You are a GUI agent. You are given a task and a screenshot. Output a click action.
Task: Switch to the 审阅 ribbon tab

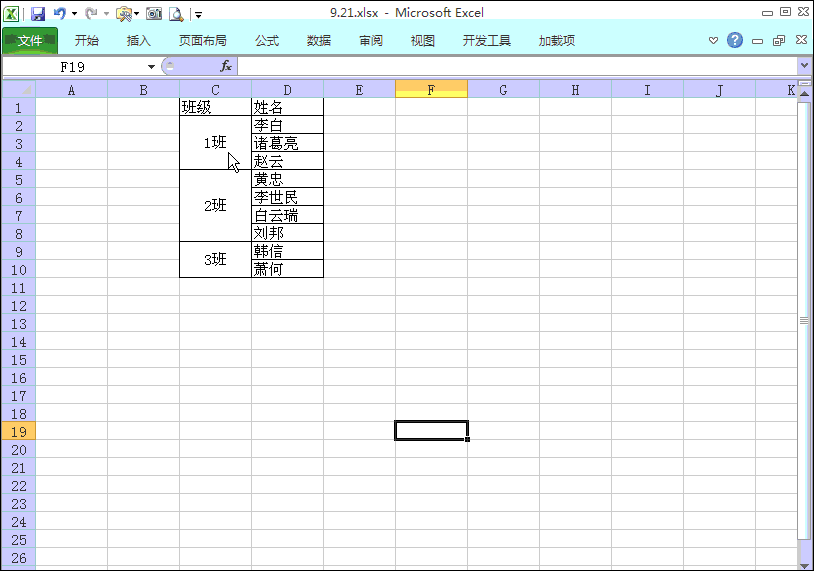click(x=371, y=40)
